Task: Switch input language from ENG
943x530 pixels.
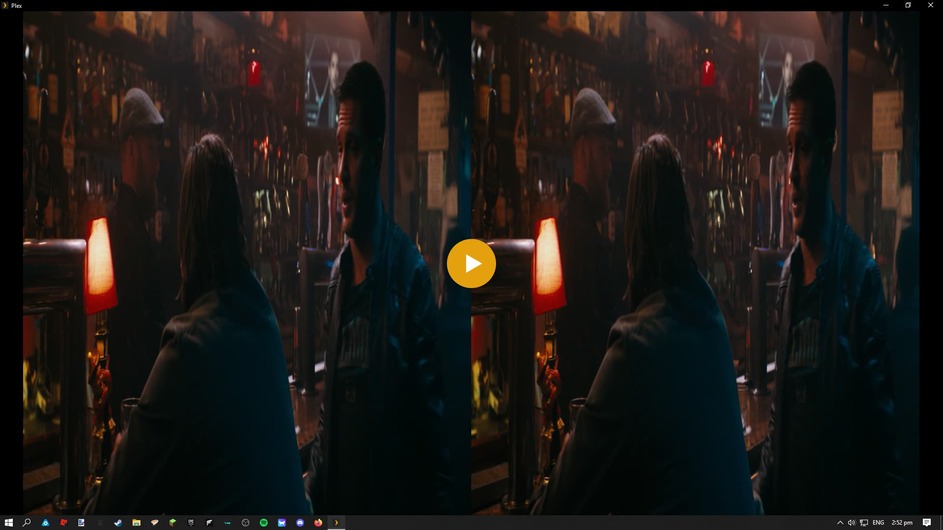Action: click(x=878, y=523)
